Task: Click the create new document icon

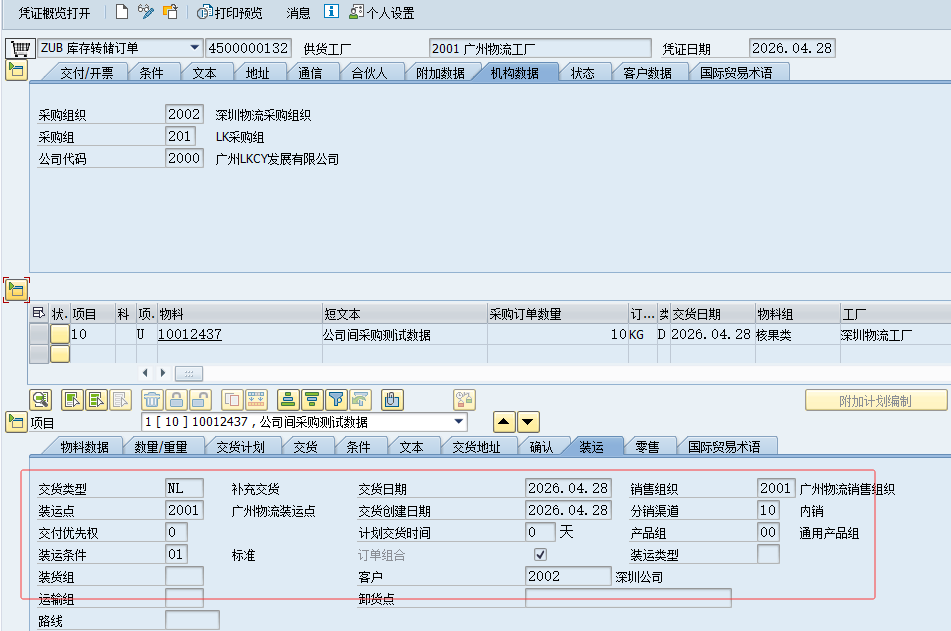Action: coord(122,13)
